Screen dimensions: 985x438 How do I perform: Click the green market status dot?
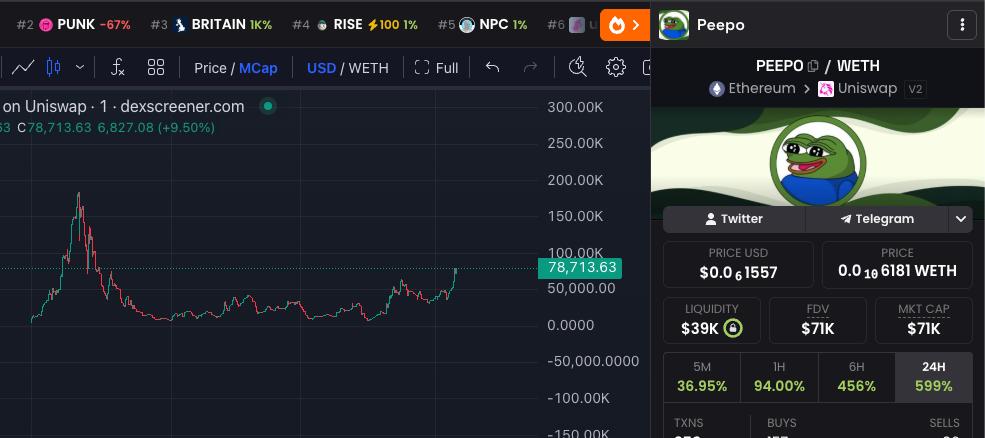click(268, 106)
